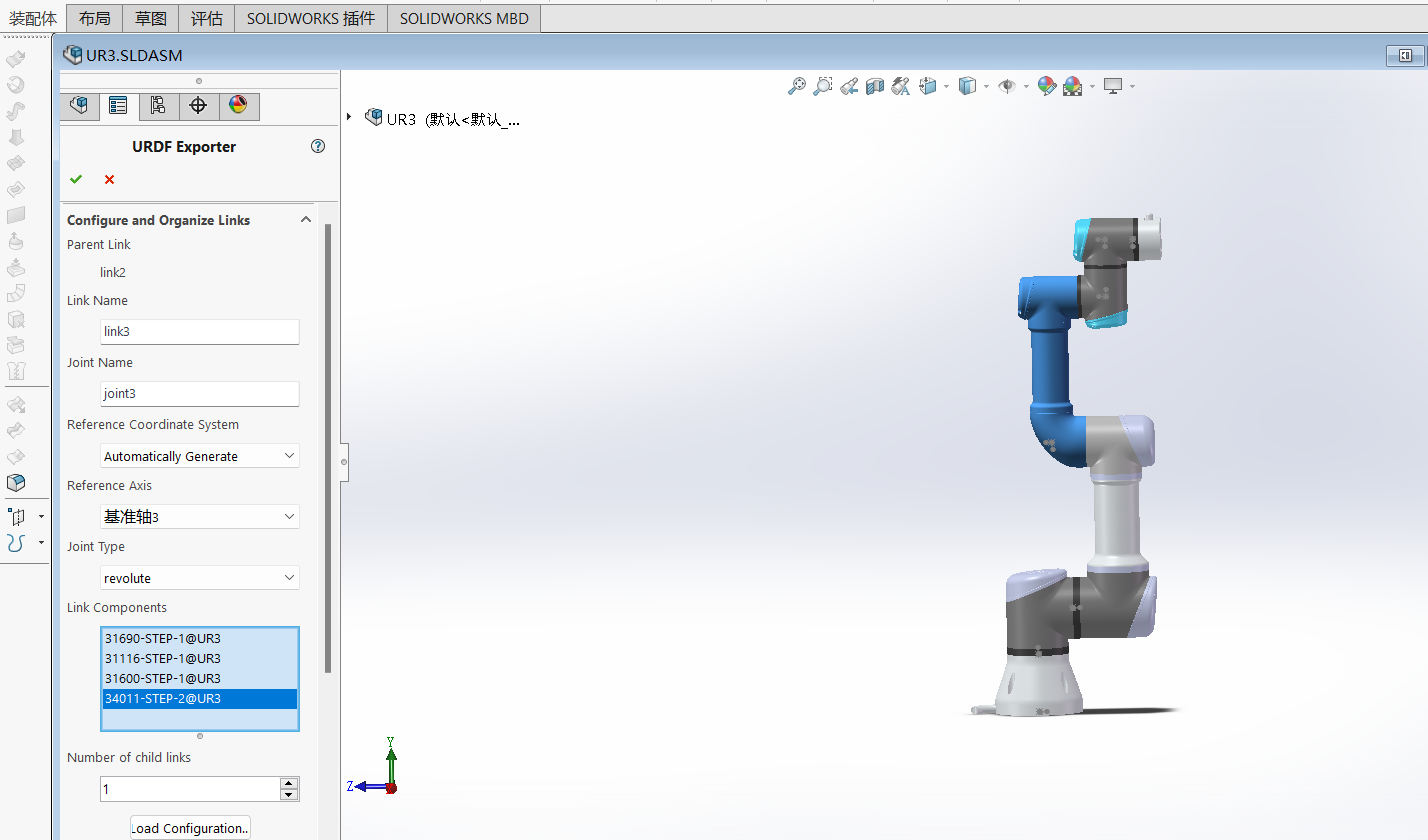Open the Zoom to Area tool
Image resolution: width=1428 pixels, height=840 pixels.
pos(822,86)
